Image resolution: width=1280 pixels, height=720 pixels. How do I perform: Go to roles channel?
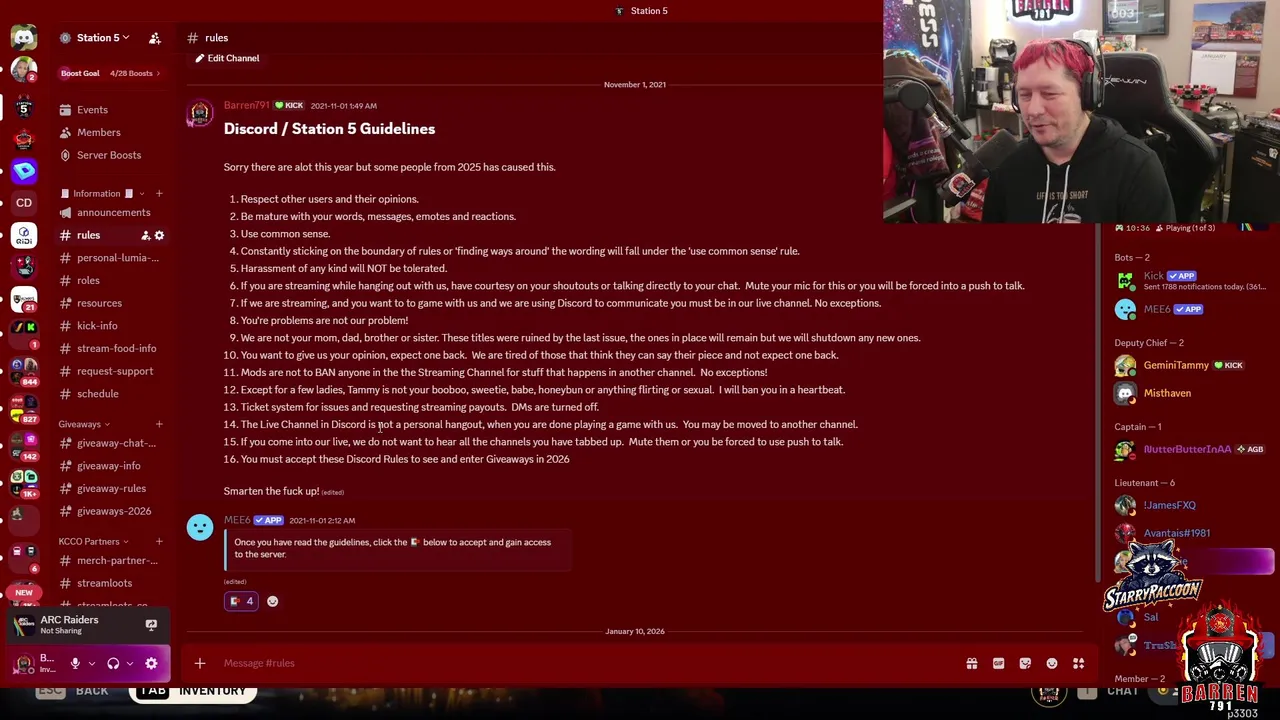pos(88,281)
